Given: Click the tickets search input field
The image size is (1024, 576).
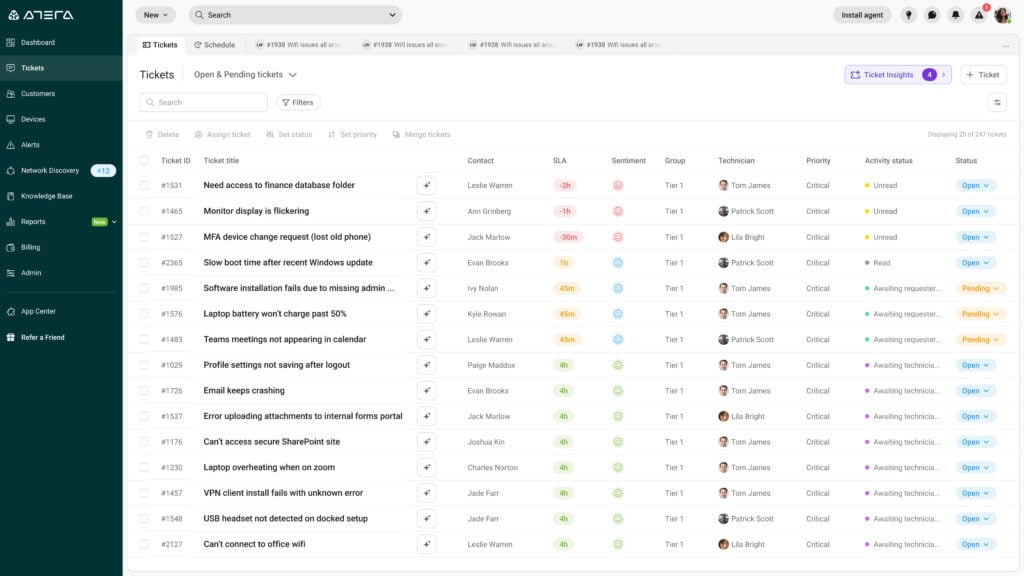Looking at the screenshot, I should [x=204, y=102].
